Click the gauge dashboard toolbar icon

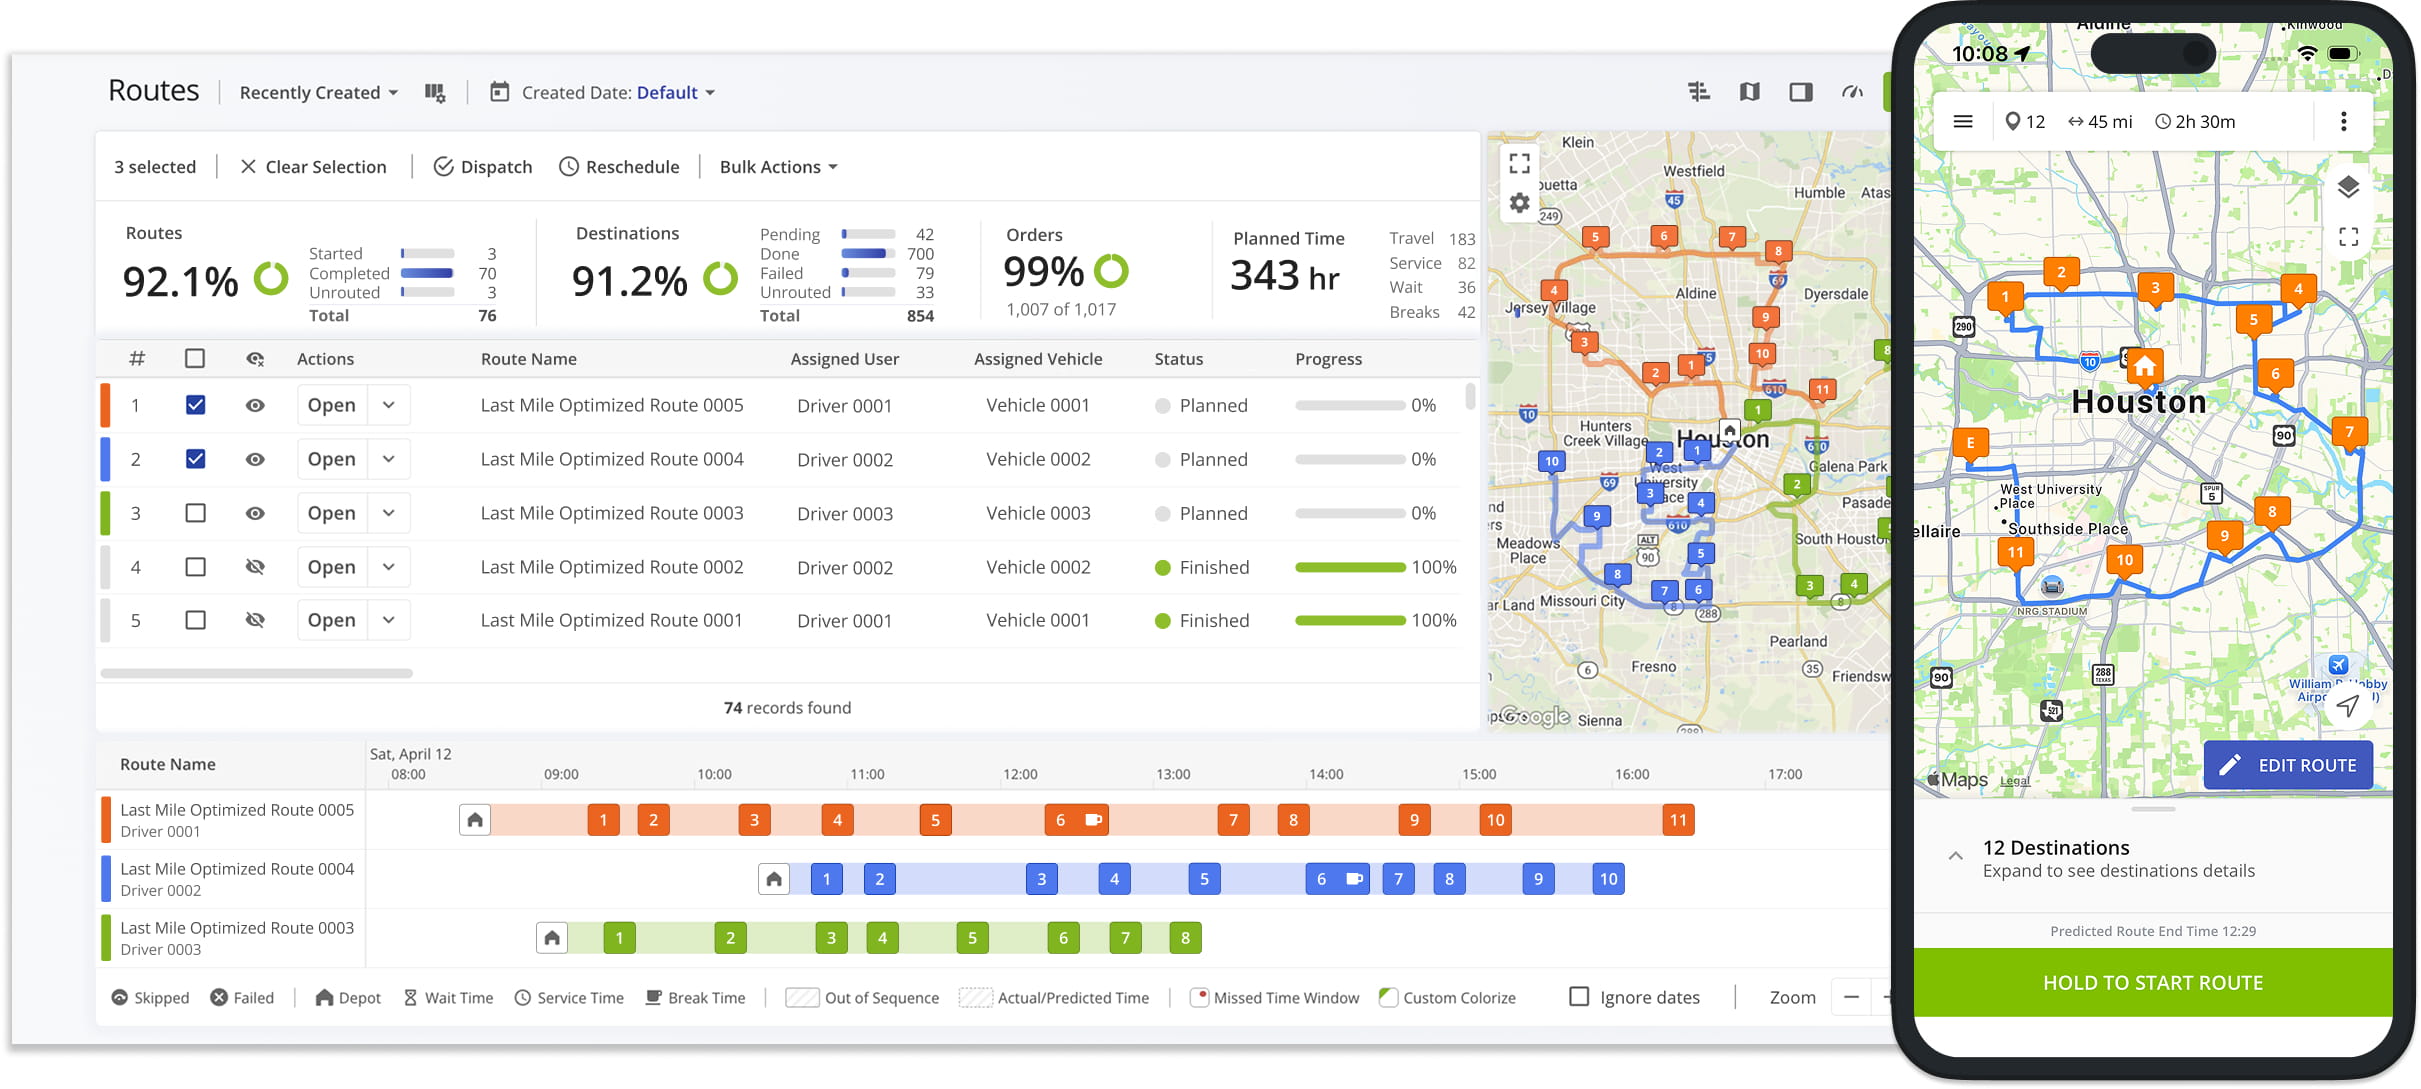click(x=1852, y=92)
